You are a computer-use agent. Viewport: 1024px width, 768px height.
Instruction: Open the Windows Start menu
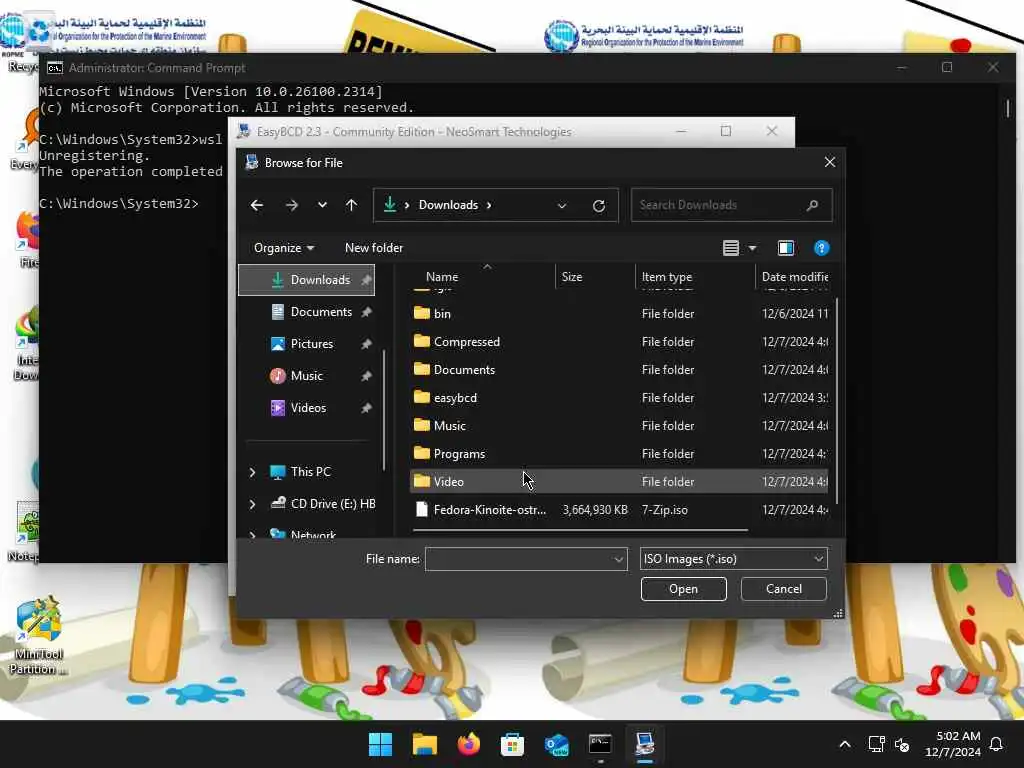tap(380, 744)
